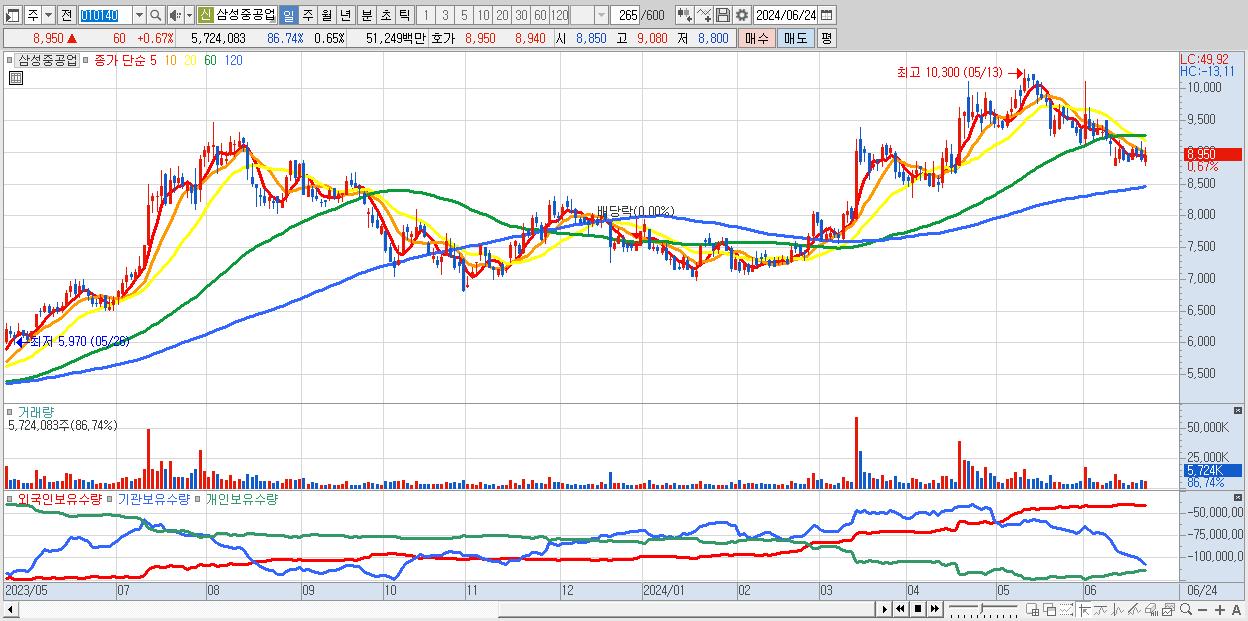This screenshot has height=621, width=1248.
Task: Edit the date field 2024/06/24
Action: [785, 15]
